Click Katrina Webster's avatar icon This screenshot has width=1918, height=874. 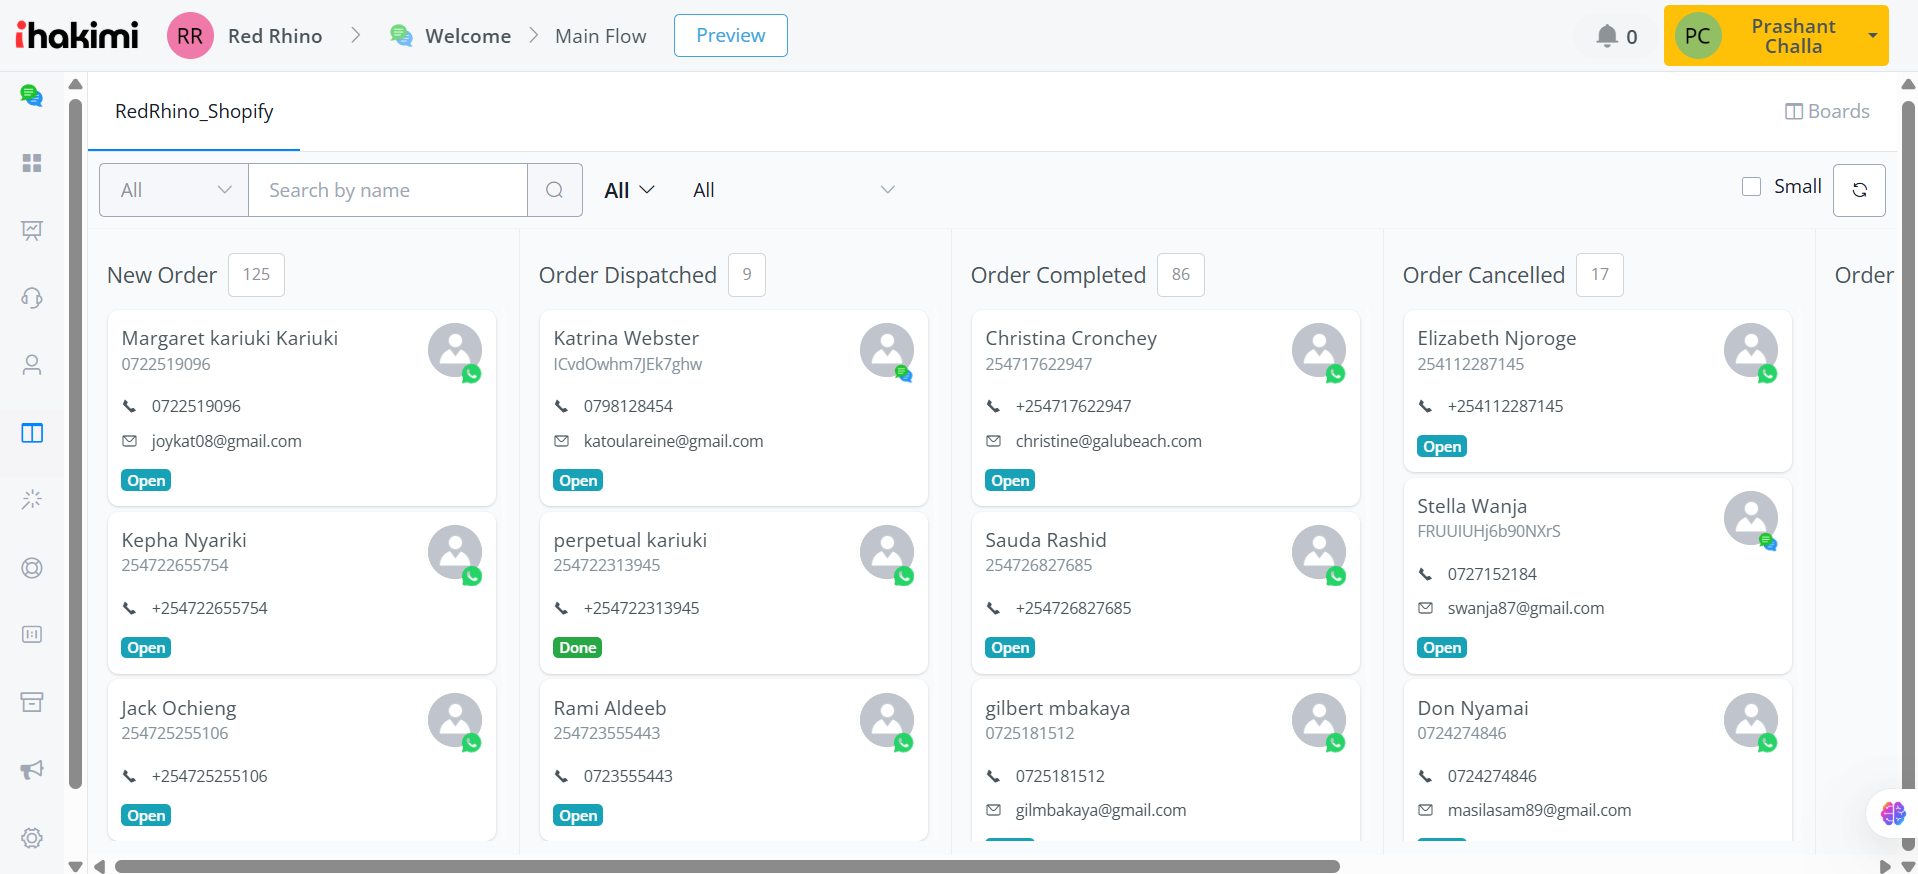click(x=887, y=350)
